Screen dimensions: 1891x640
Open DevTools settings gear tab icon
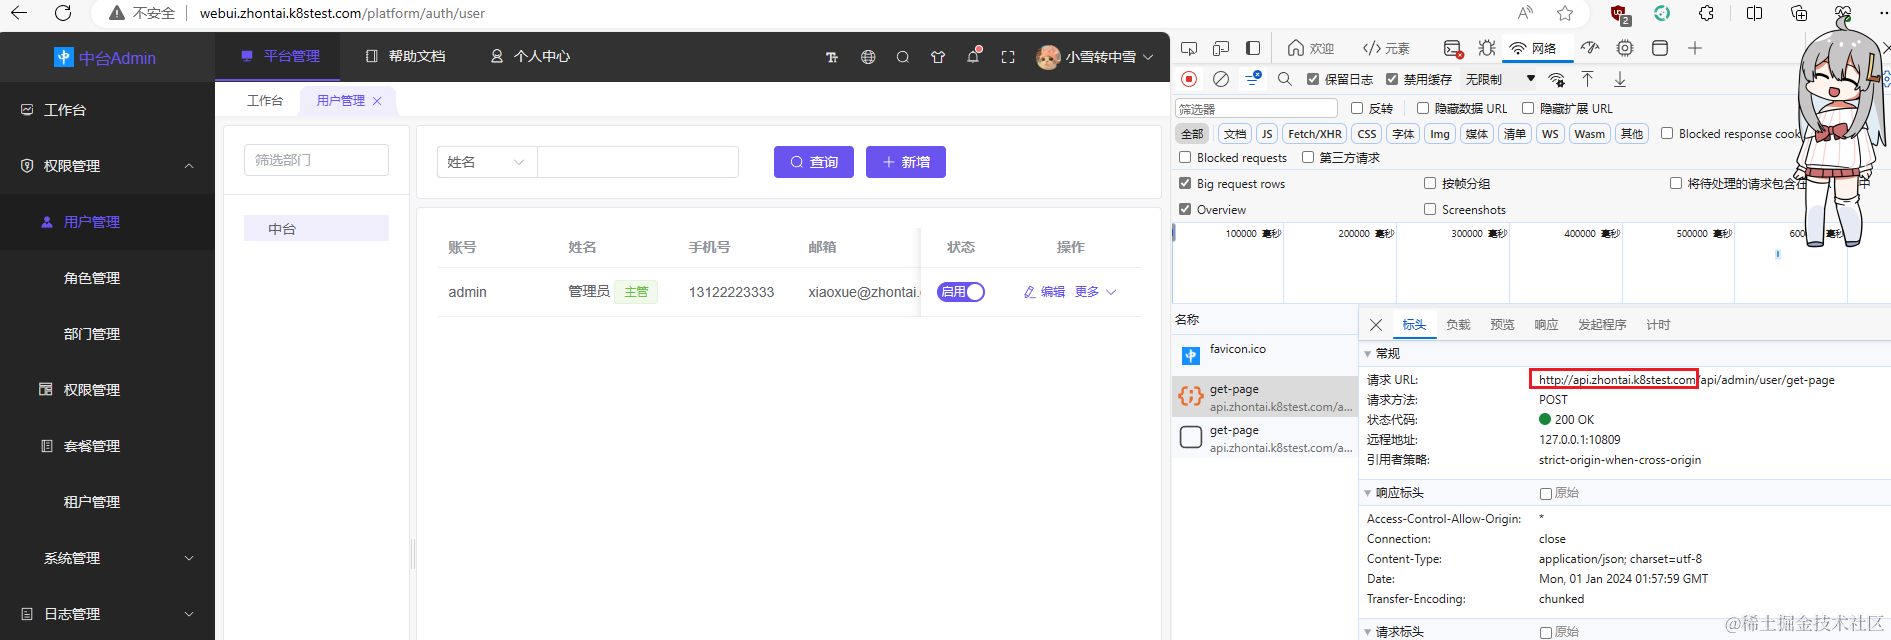(x=1625, y=48)
